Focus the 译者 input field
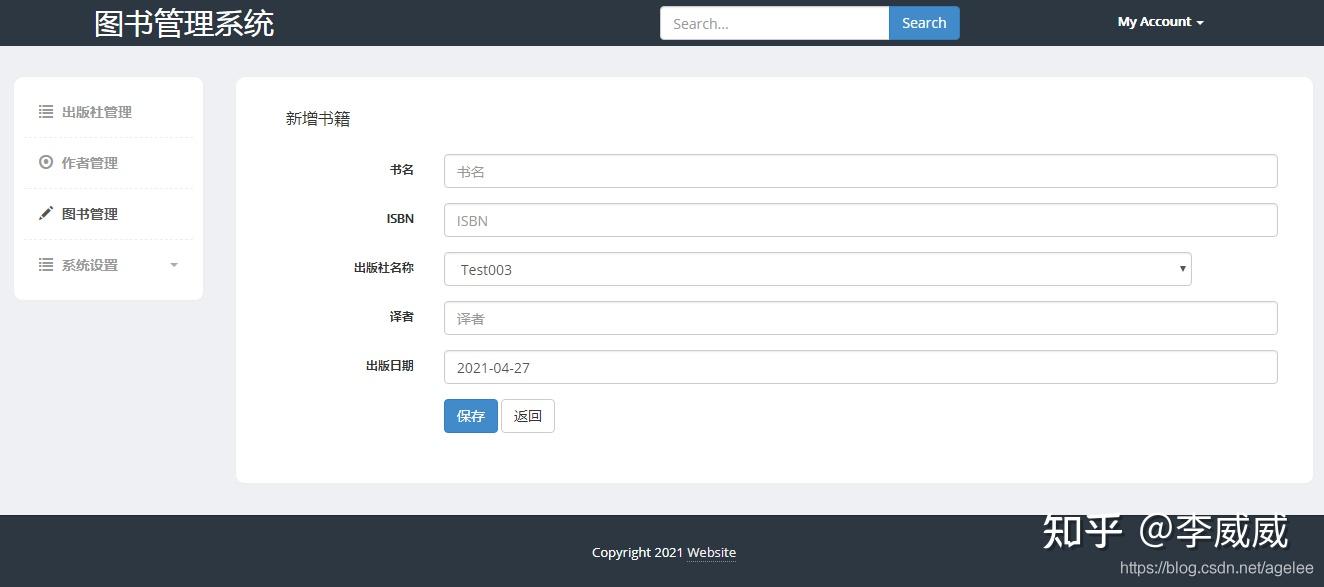 [860, 318]
